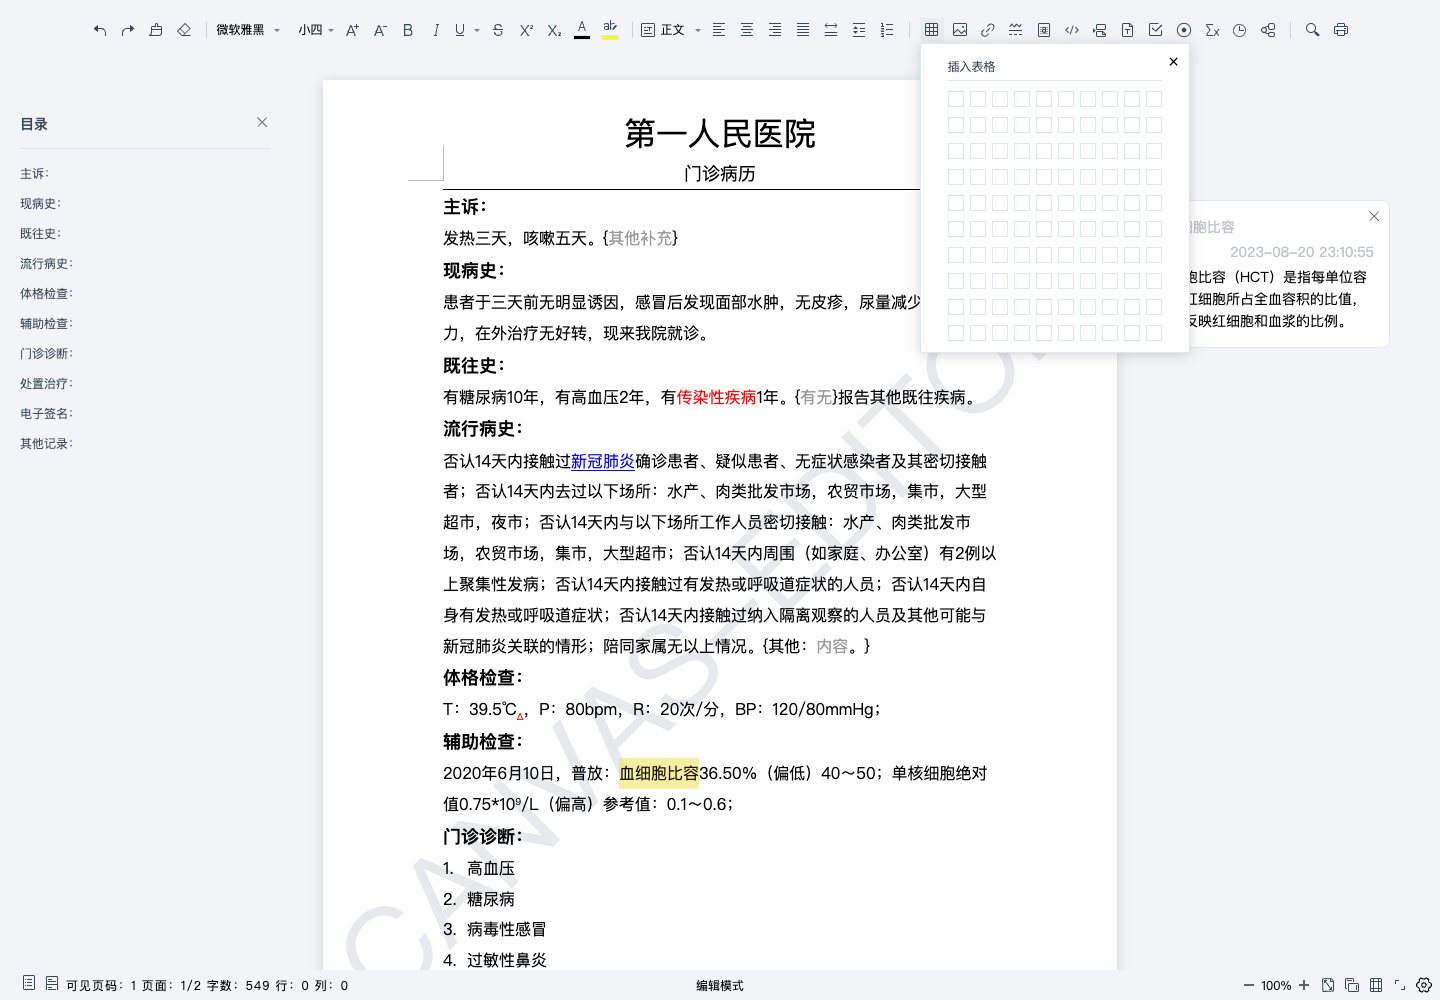
Task: Align text left
Action: [719, 30]
